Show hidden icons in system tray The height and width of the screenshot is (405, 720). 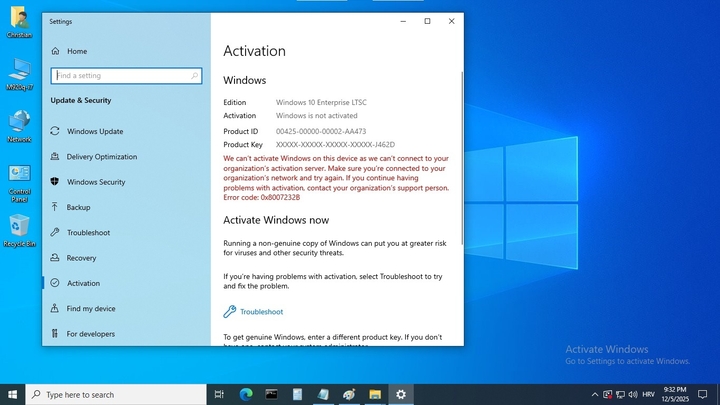595,395
